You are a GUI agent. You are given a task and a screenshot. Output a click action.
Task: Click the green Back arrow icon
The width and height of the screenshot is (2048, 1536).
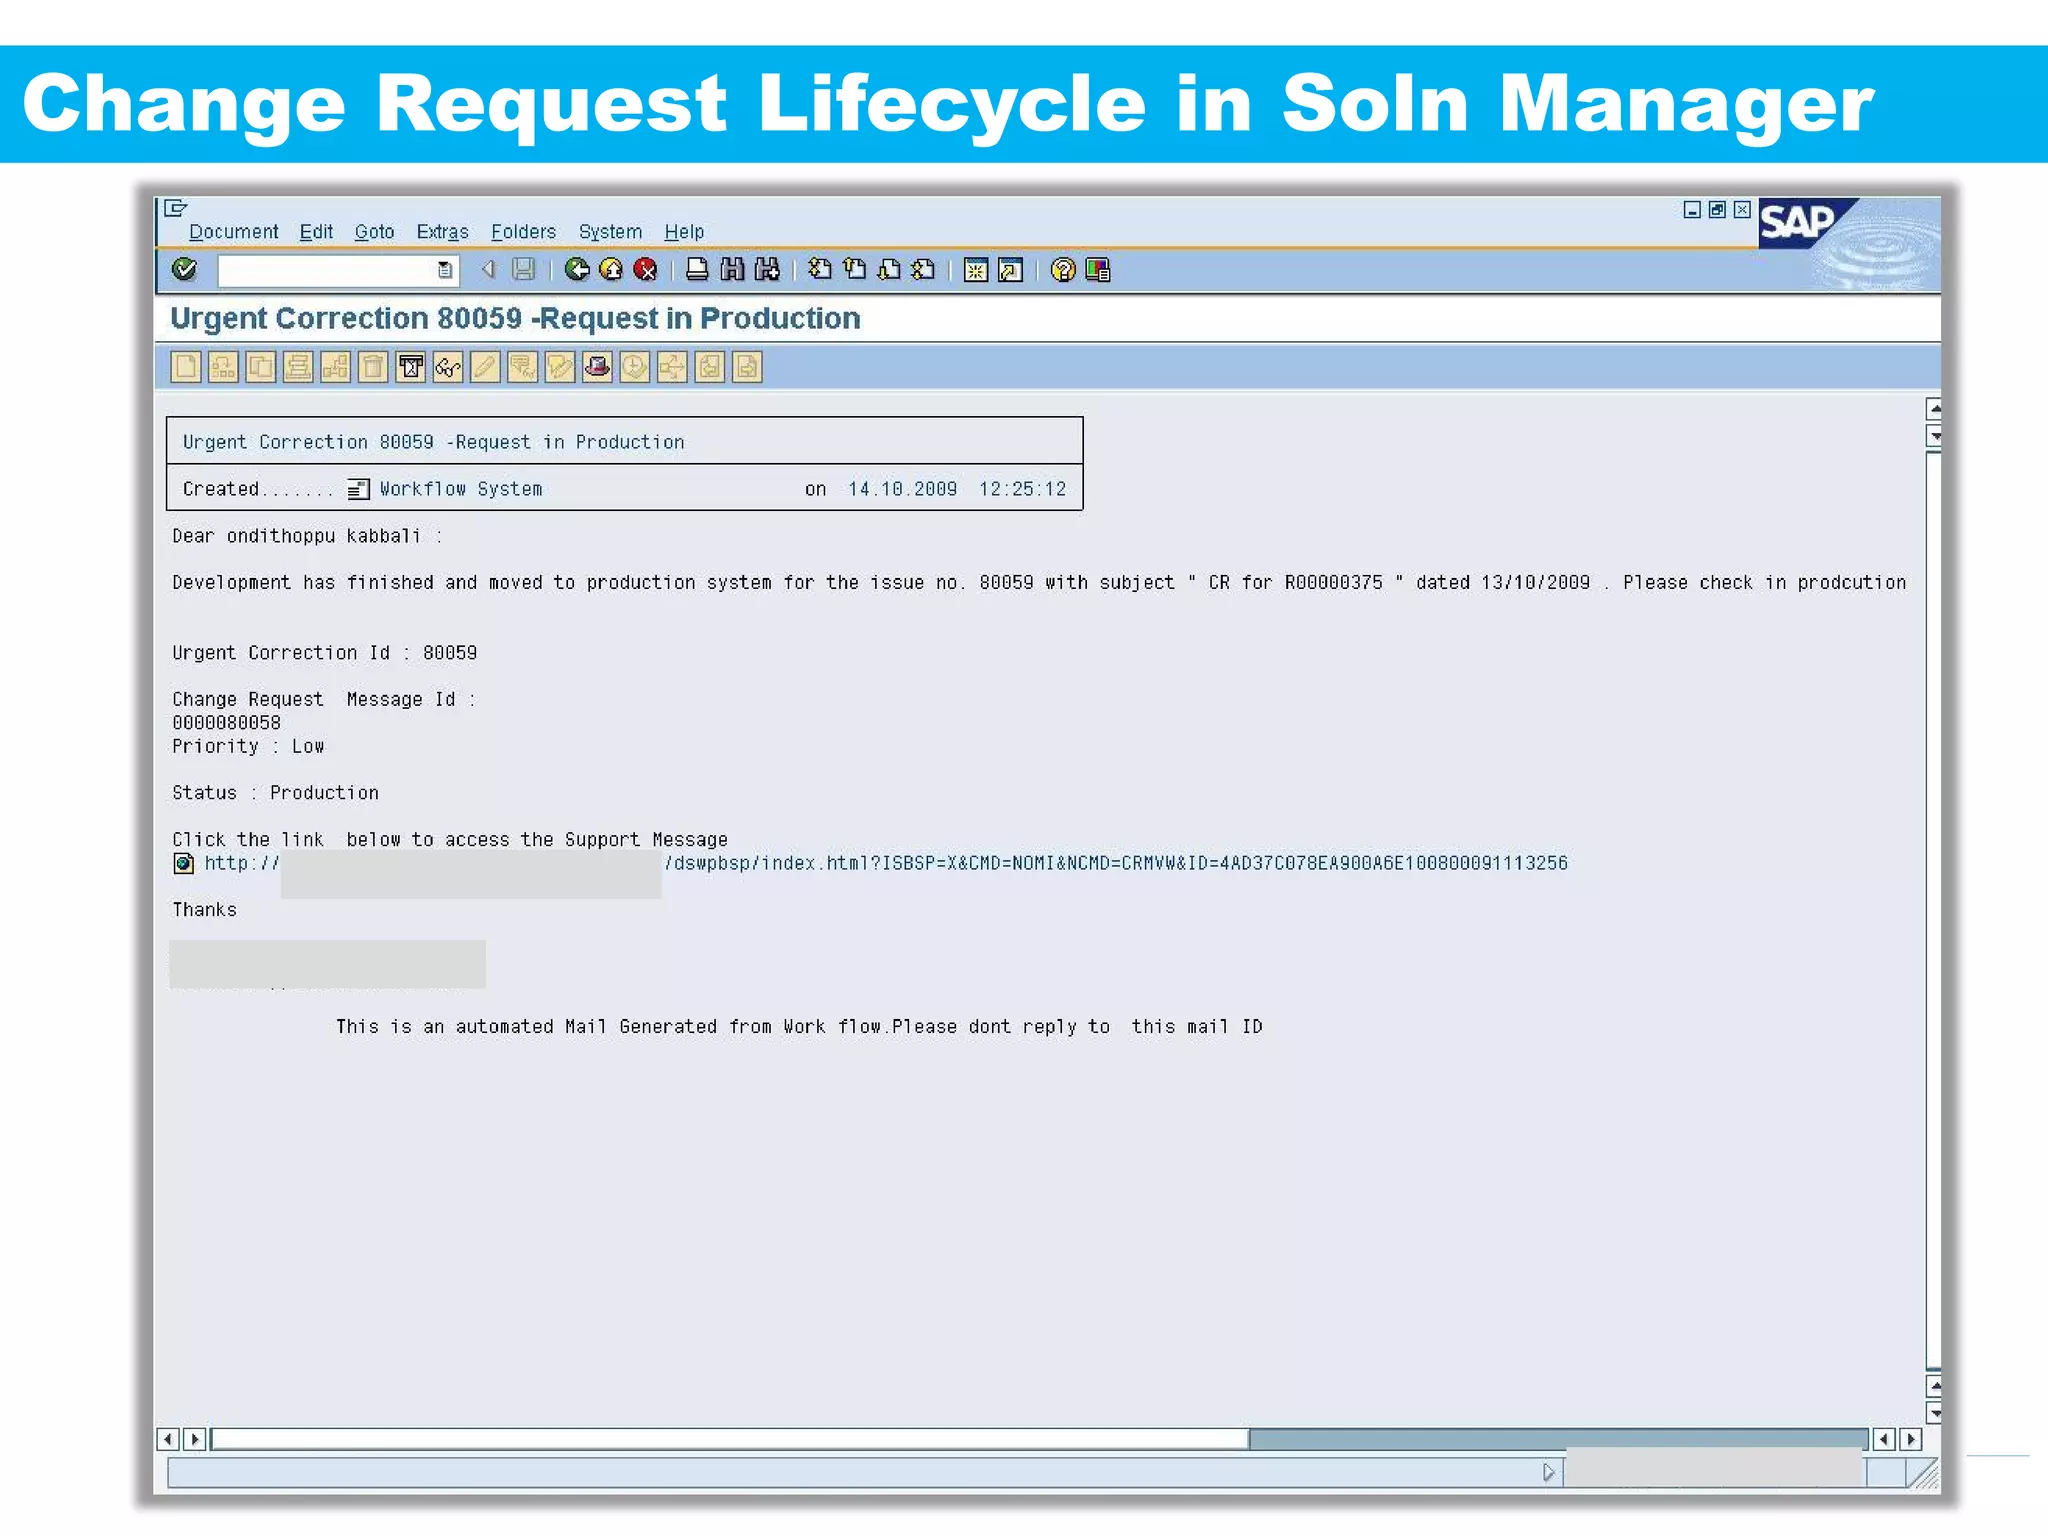577,269
